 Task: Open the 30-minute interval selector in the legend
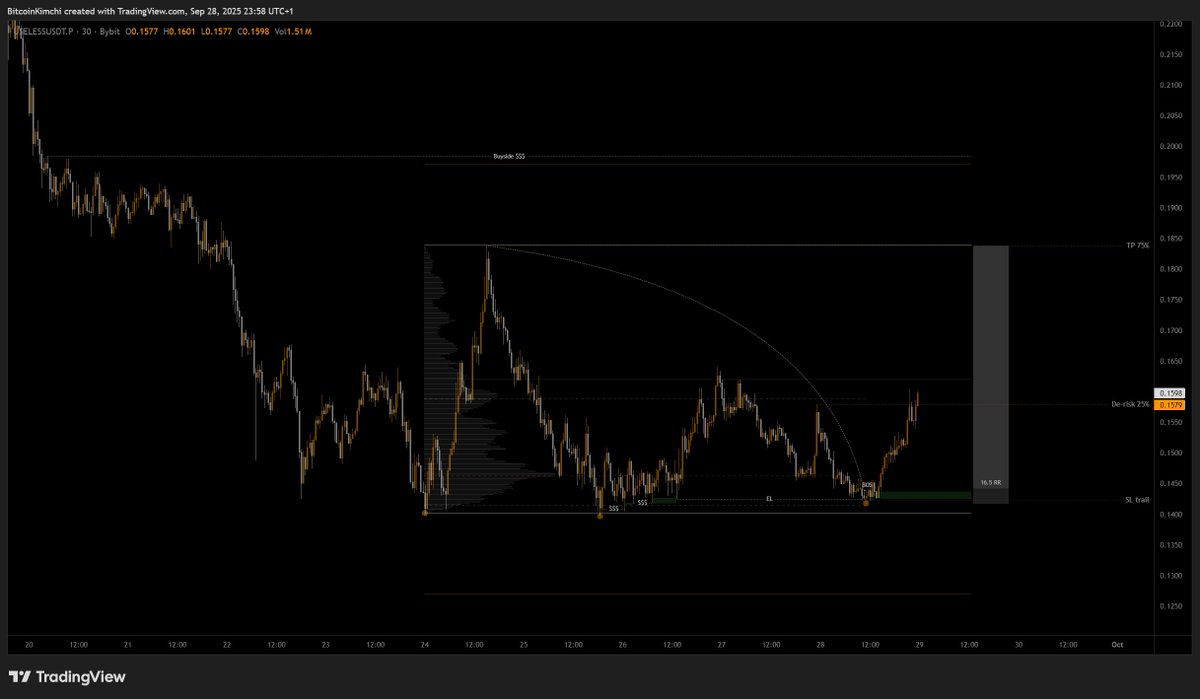click(86, 31)
